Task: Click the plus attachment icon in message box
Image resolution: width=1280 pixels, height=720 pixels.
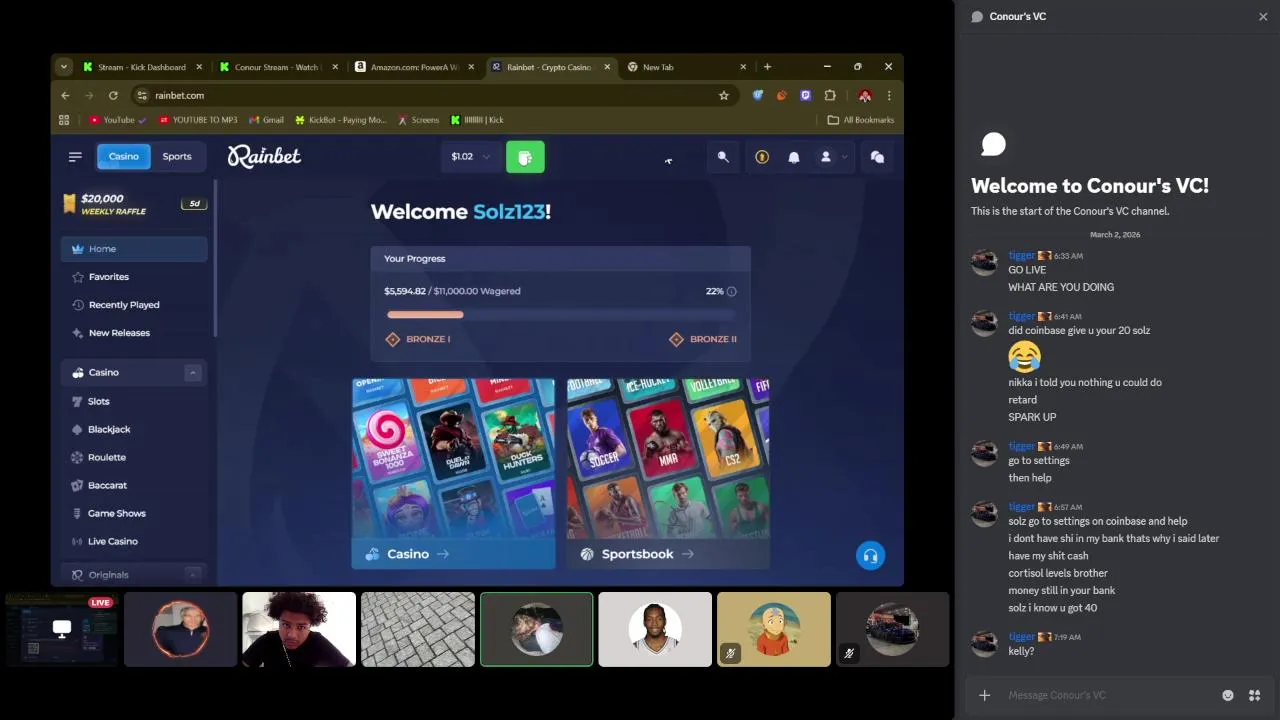Action: tap(985, 695)
